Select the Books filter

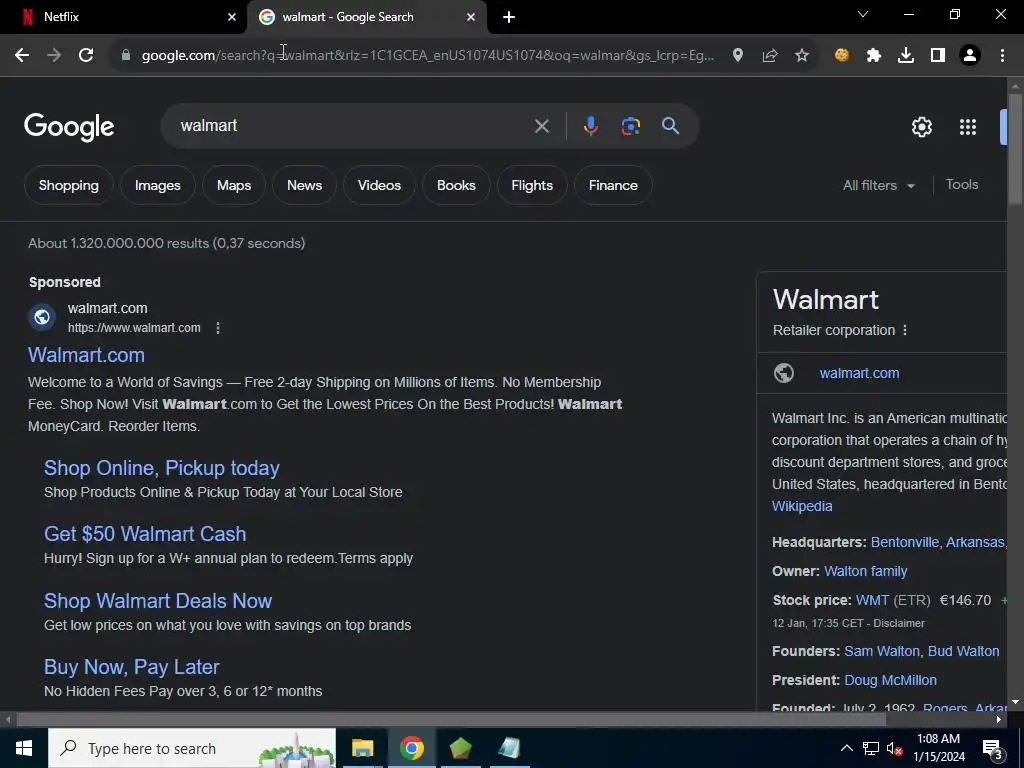(x=456, y=185)
